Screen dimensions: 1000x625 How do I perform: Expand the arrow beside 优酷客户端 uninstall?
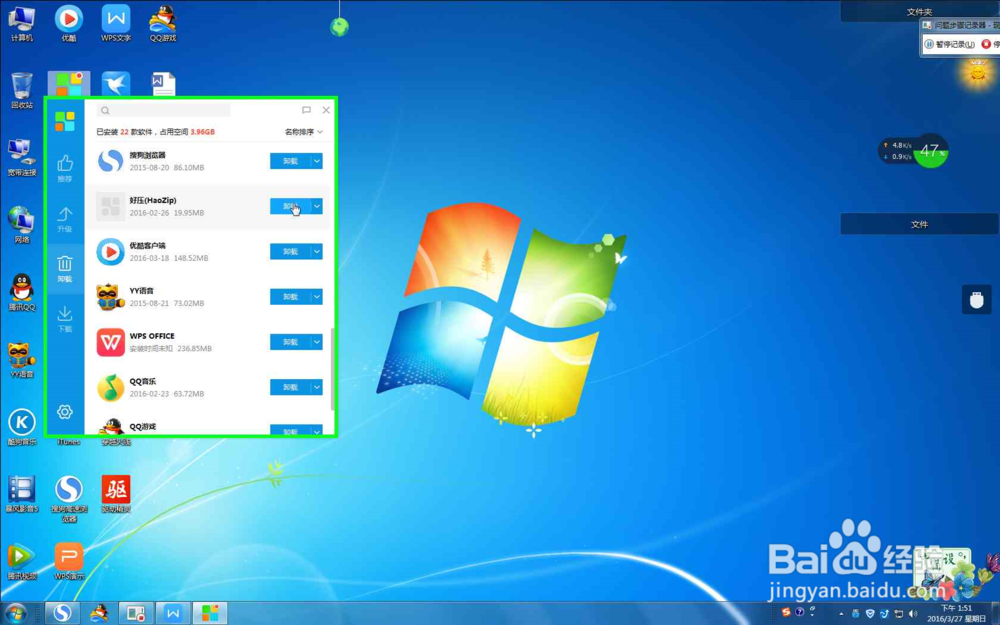tap(317, 252)
